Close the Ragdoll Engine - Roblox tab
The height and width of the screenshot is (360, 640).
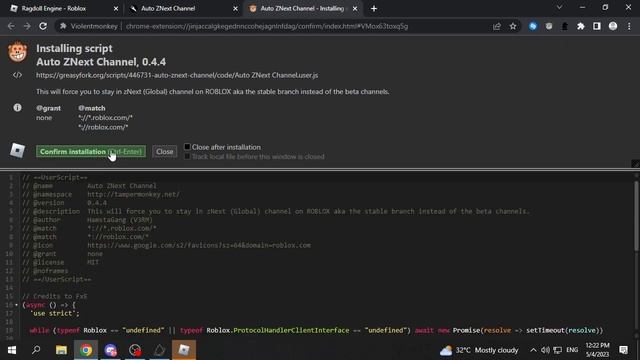point(116,9)
